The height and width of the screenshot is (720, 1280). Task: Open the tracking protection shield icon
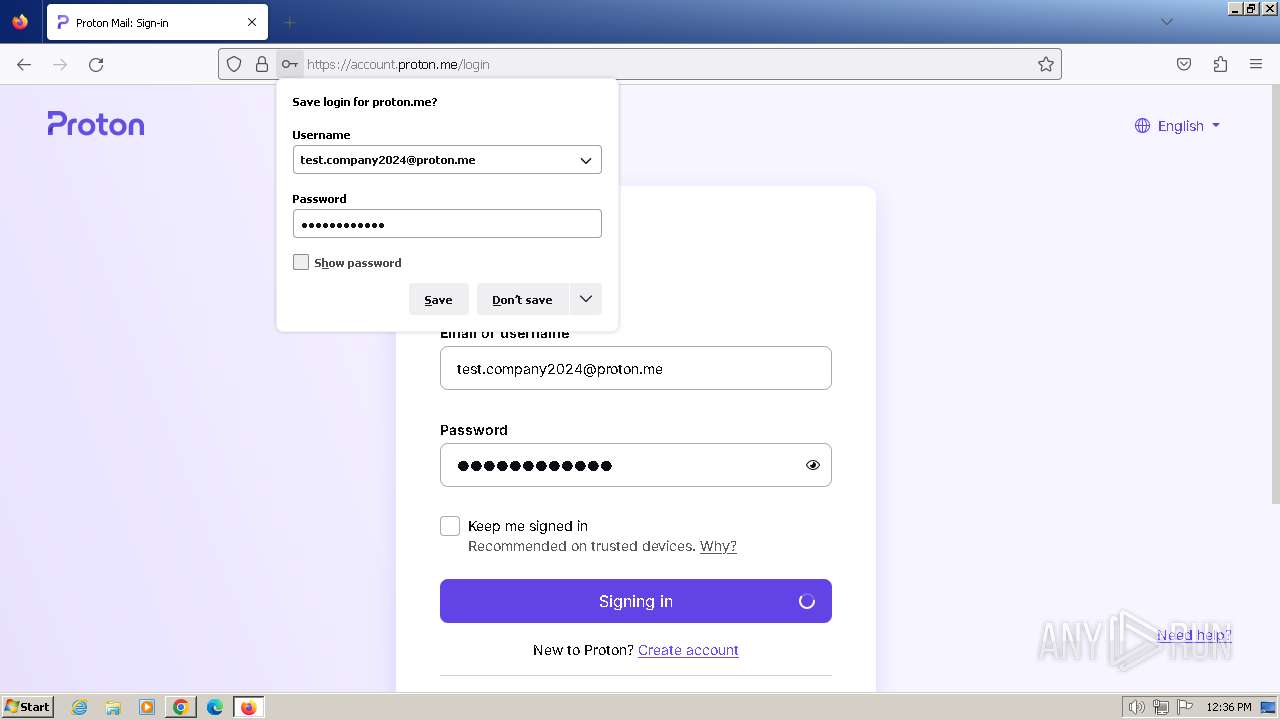[x=234, y=64]
